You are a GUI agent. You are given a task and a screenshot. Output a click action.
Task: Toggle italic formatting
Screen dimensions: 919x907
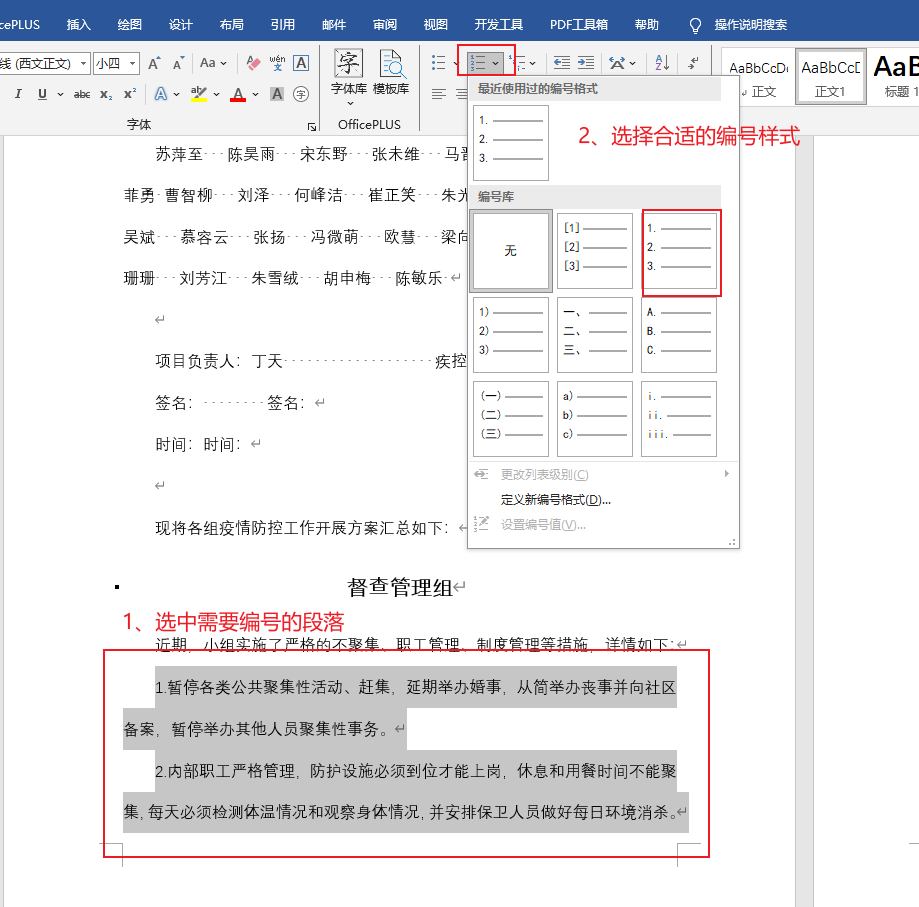(x=18, y=94)
